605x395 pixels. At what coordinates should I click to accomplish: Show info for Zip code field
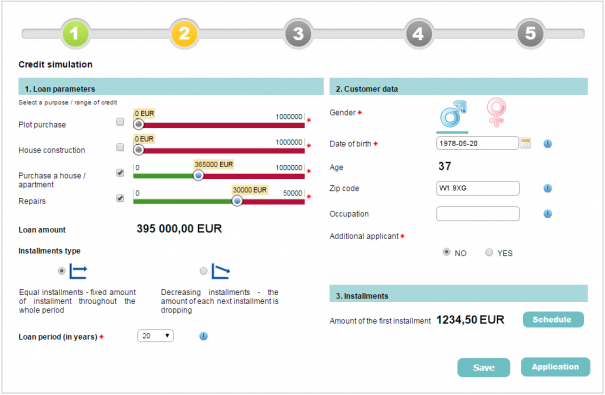[x=548, y=188]
